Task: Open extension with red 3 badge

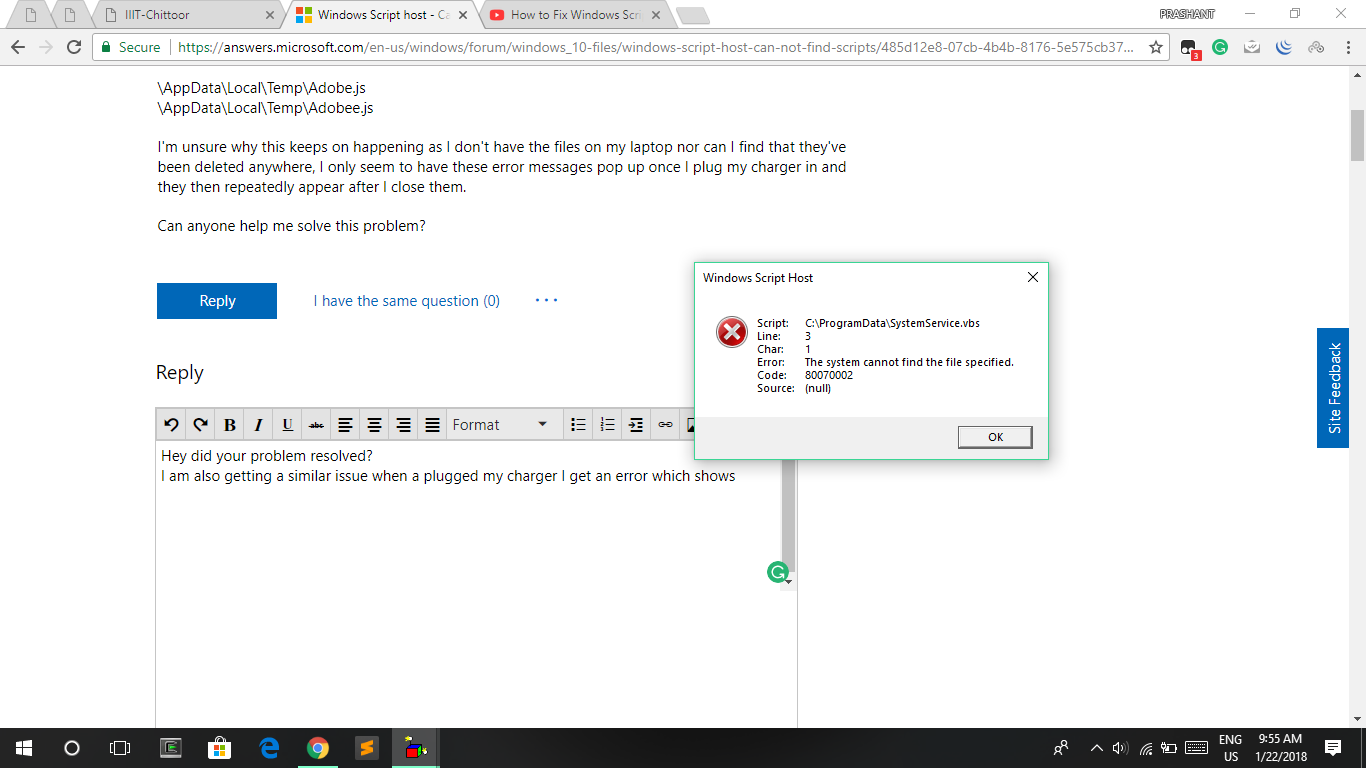Action: point(1189,48)
